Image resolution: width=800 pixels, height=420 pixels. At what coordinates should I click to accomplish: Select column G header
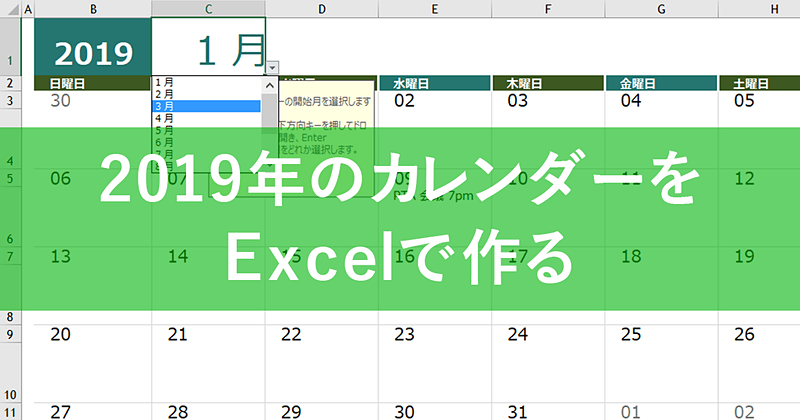click(x=662, y=8)
